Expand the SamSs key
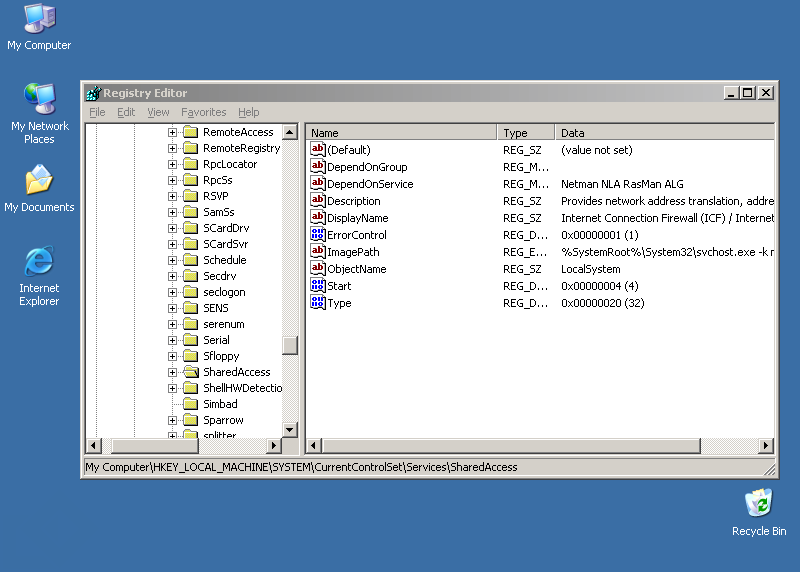 [x=172, y=212]
